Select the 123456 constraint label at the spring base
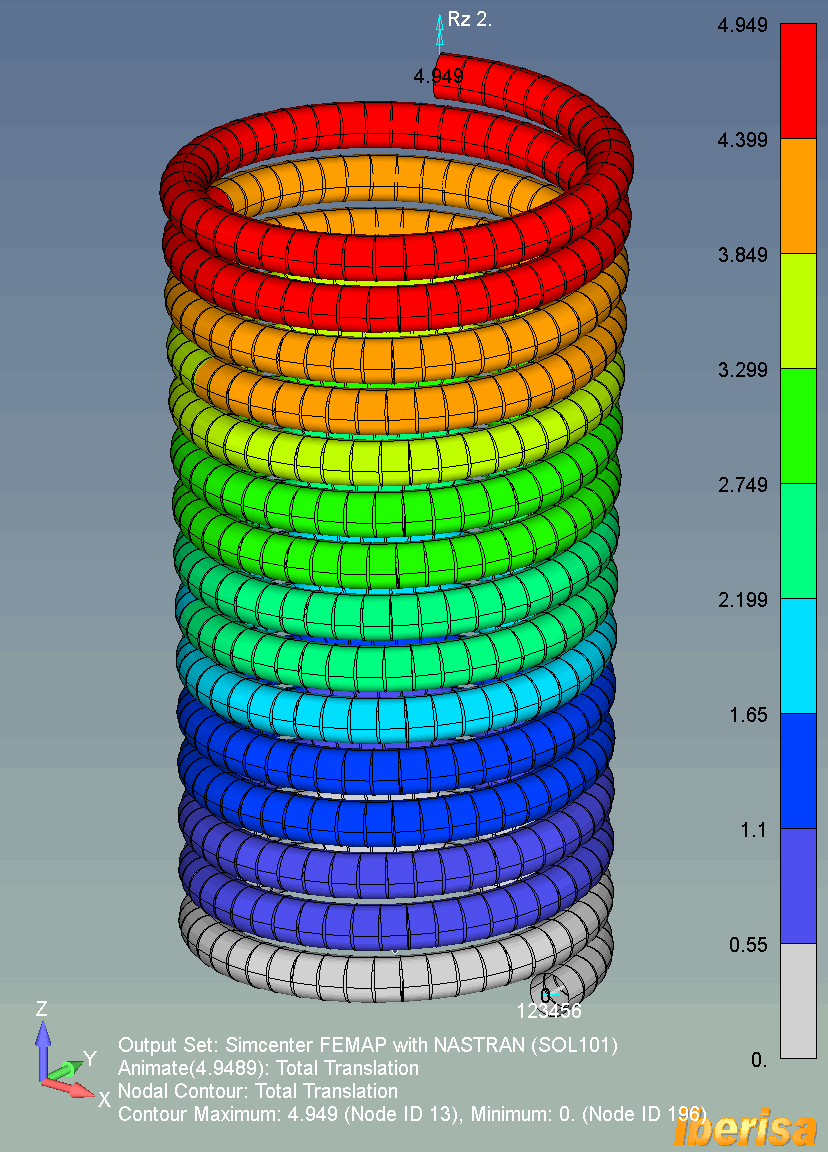 tap(549, 1011)
